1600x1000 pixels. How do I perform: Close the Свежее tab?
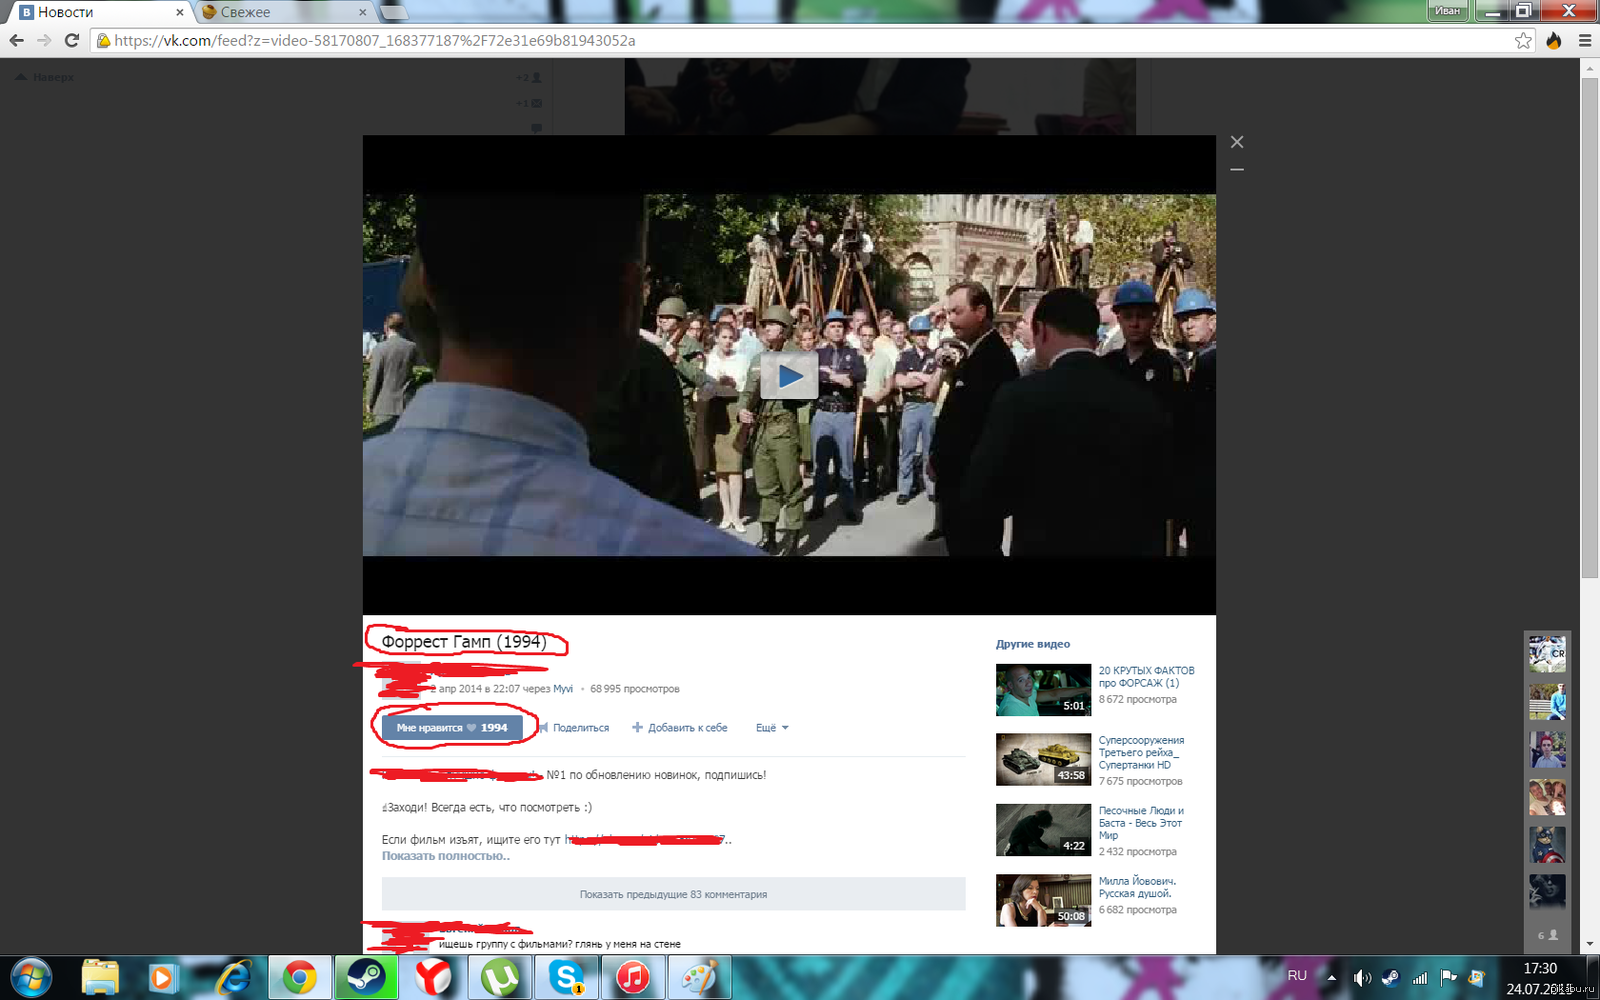(362, 13)
